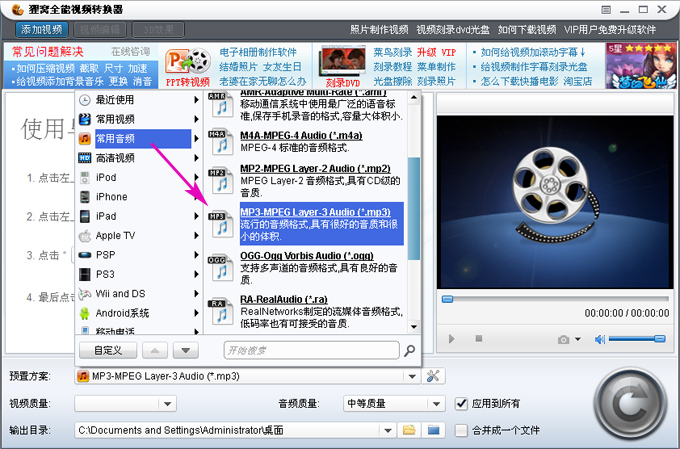The width and height of the screenshot is (680, 449).
Task: Click the MP3 format file icon
Action: pos(221,224)
